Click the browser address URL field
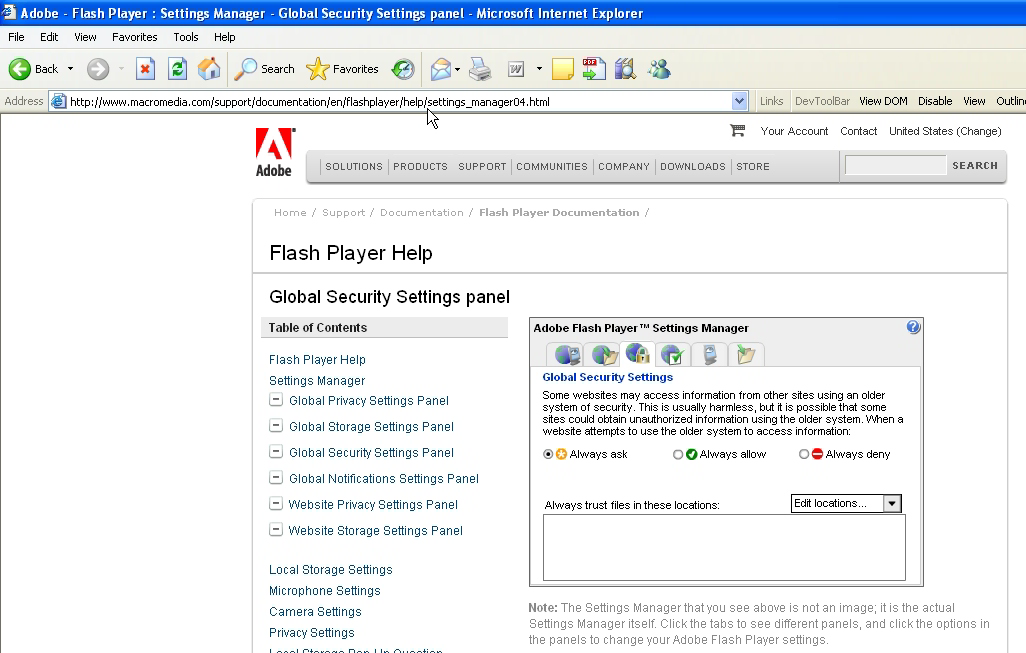Viewport: 1026px width, 653px height. point(399,101)
